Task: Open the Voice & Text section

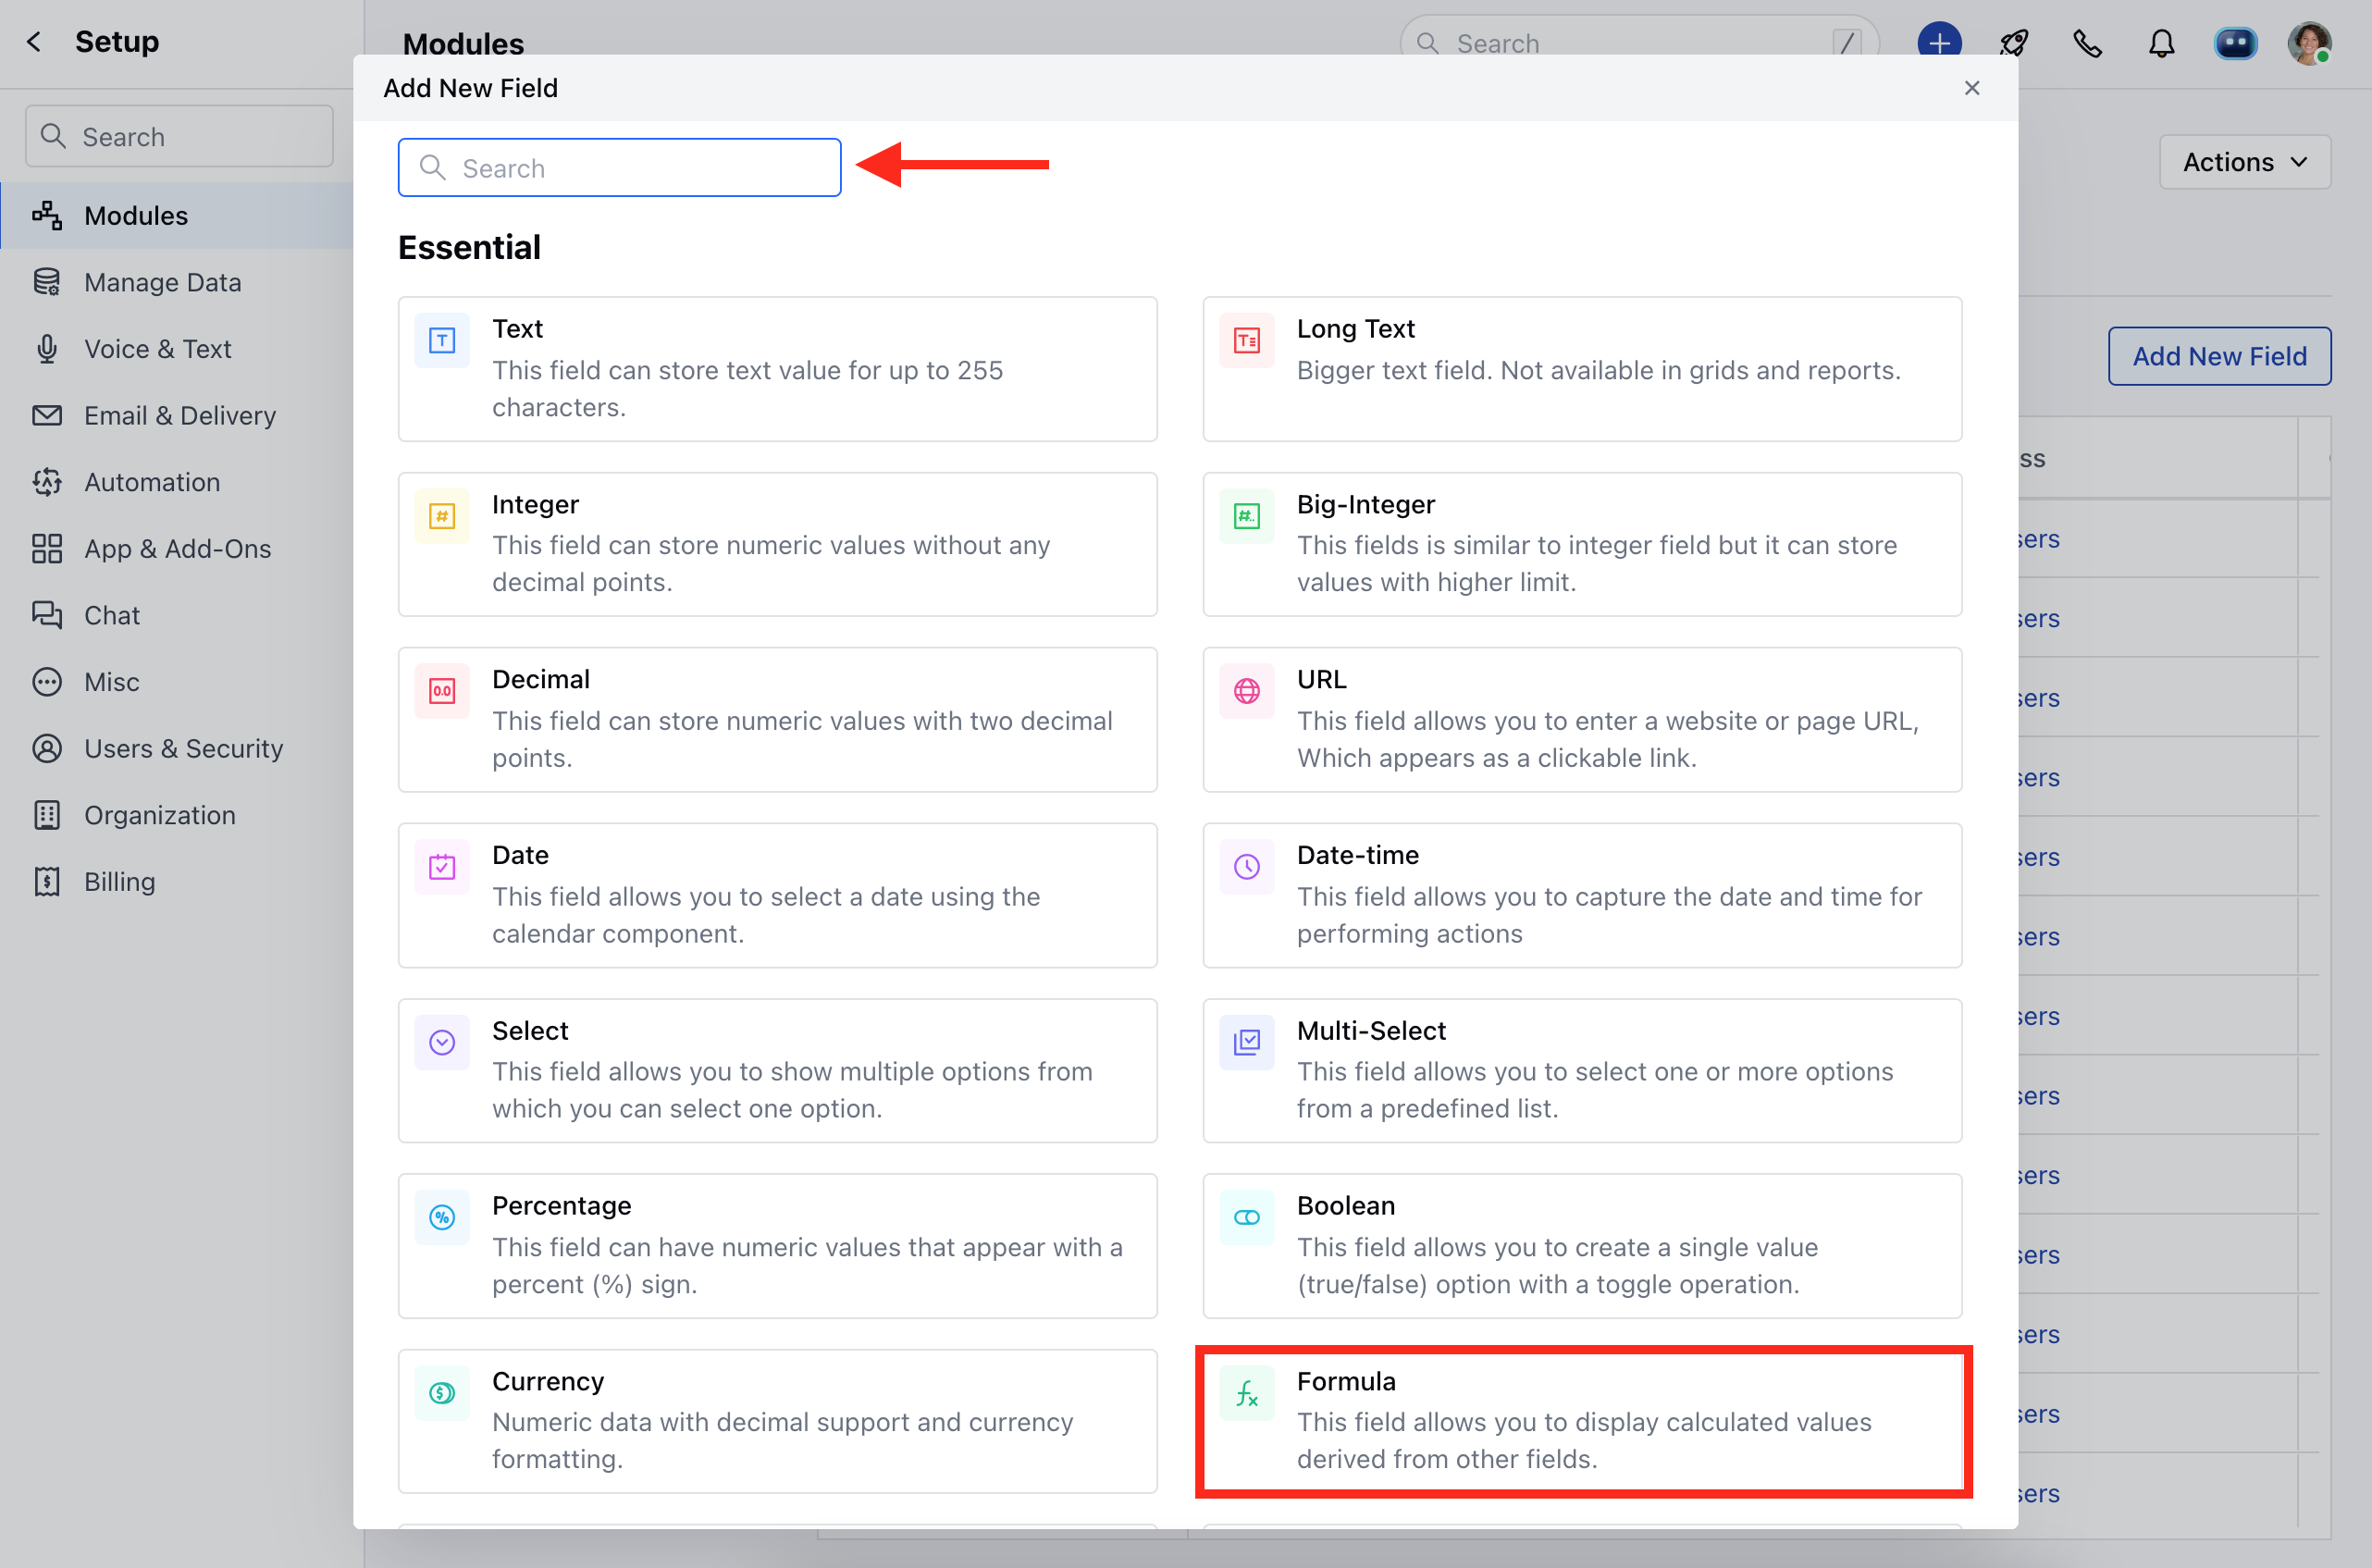Action: pos(158,348)
